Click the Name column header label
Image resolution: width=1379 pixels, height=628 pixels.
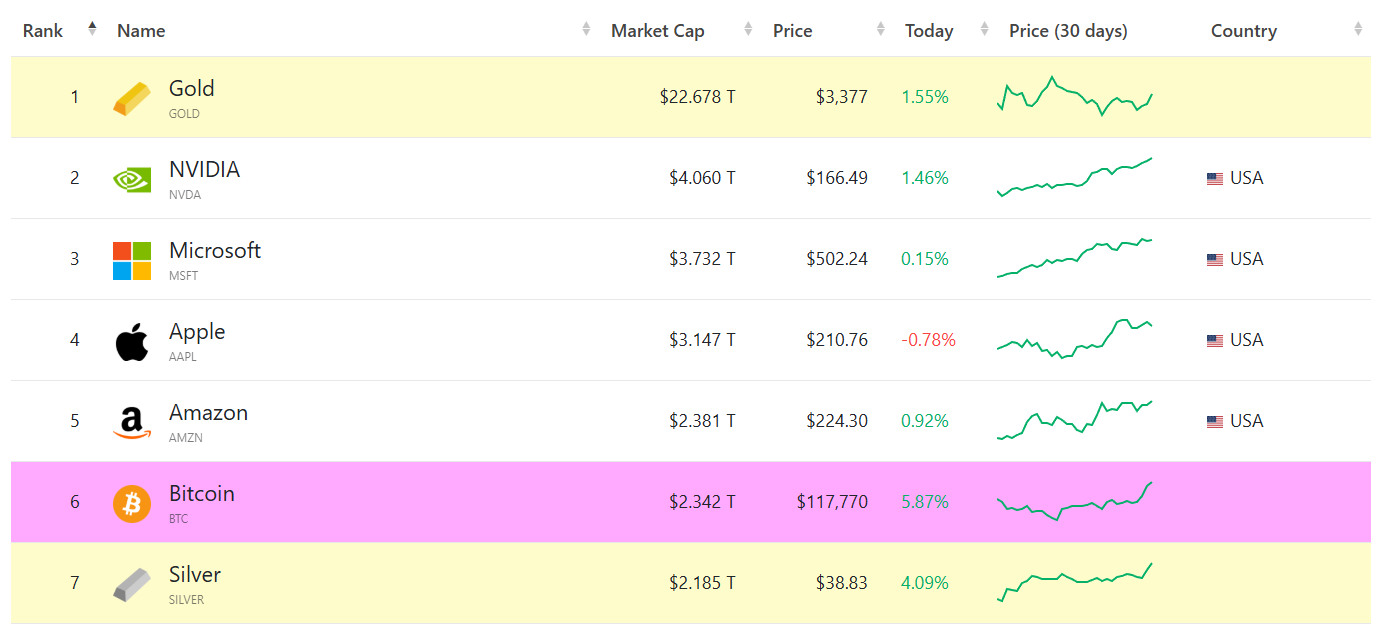141,31
